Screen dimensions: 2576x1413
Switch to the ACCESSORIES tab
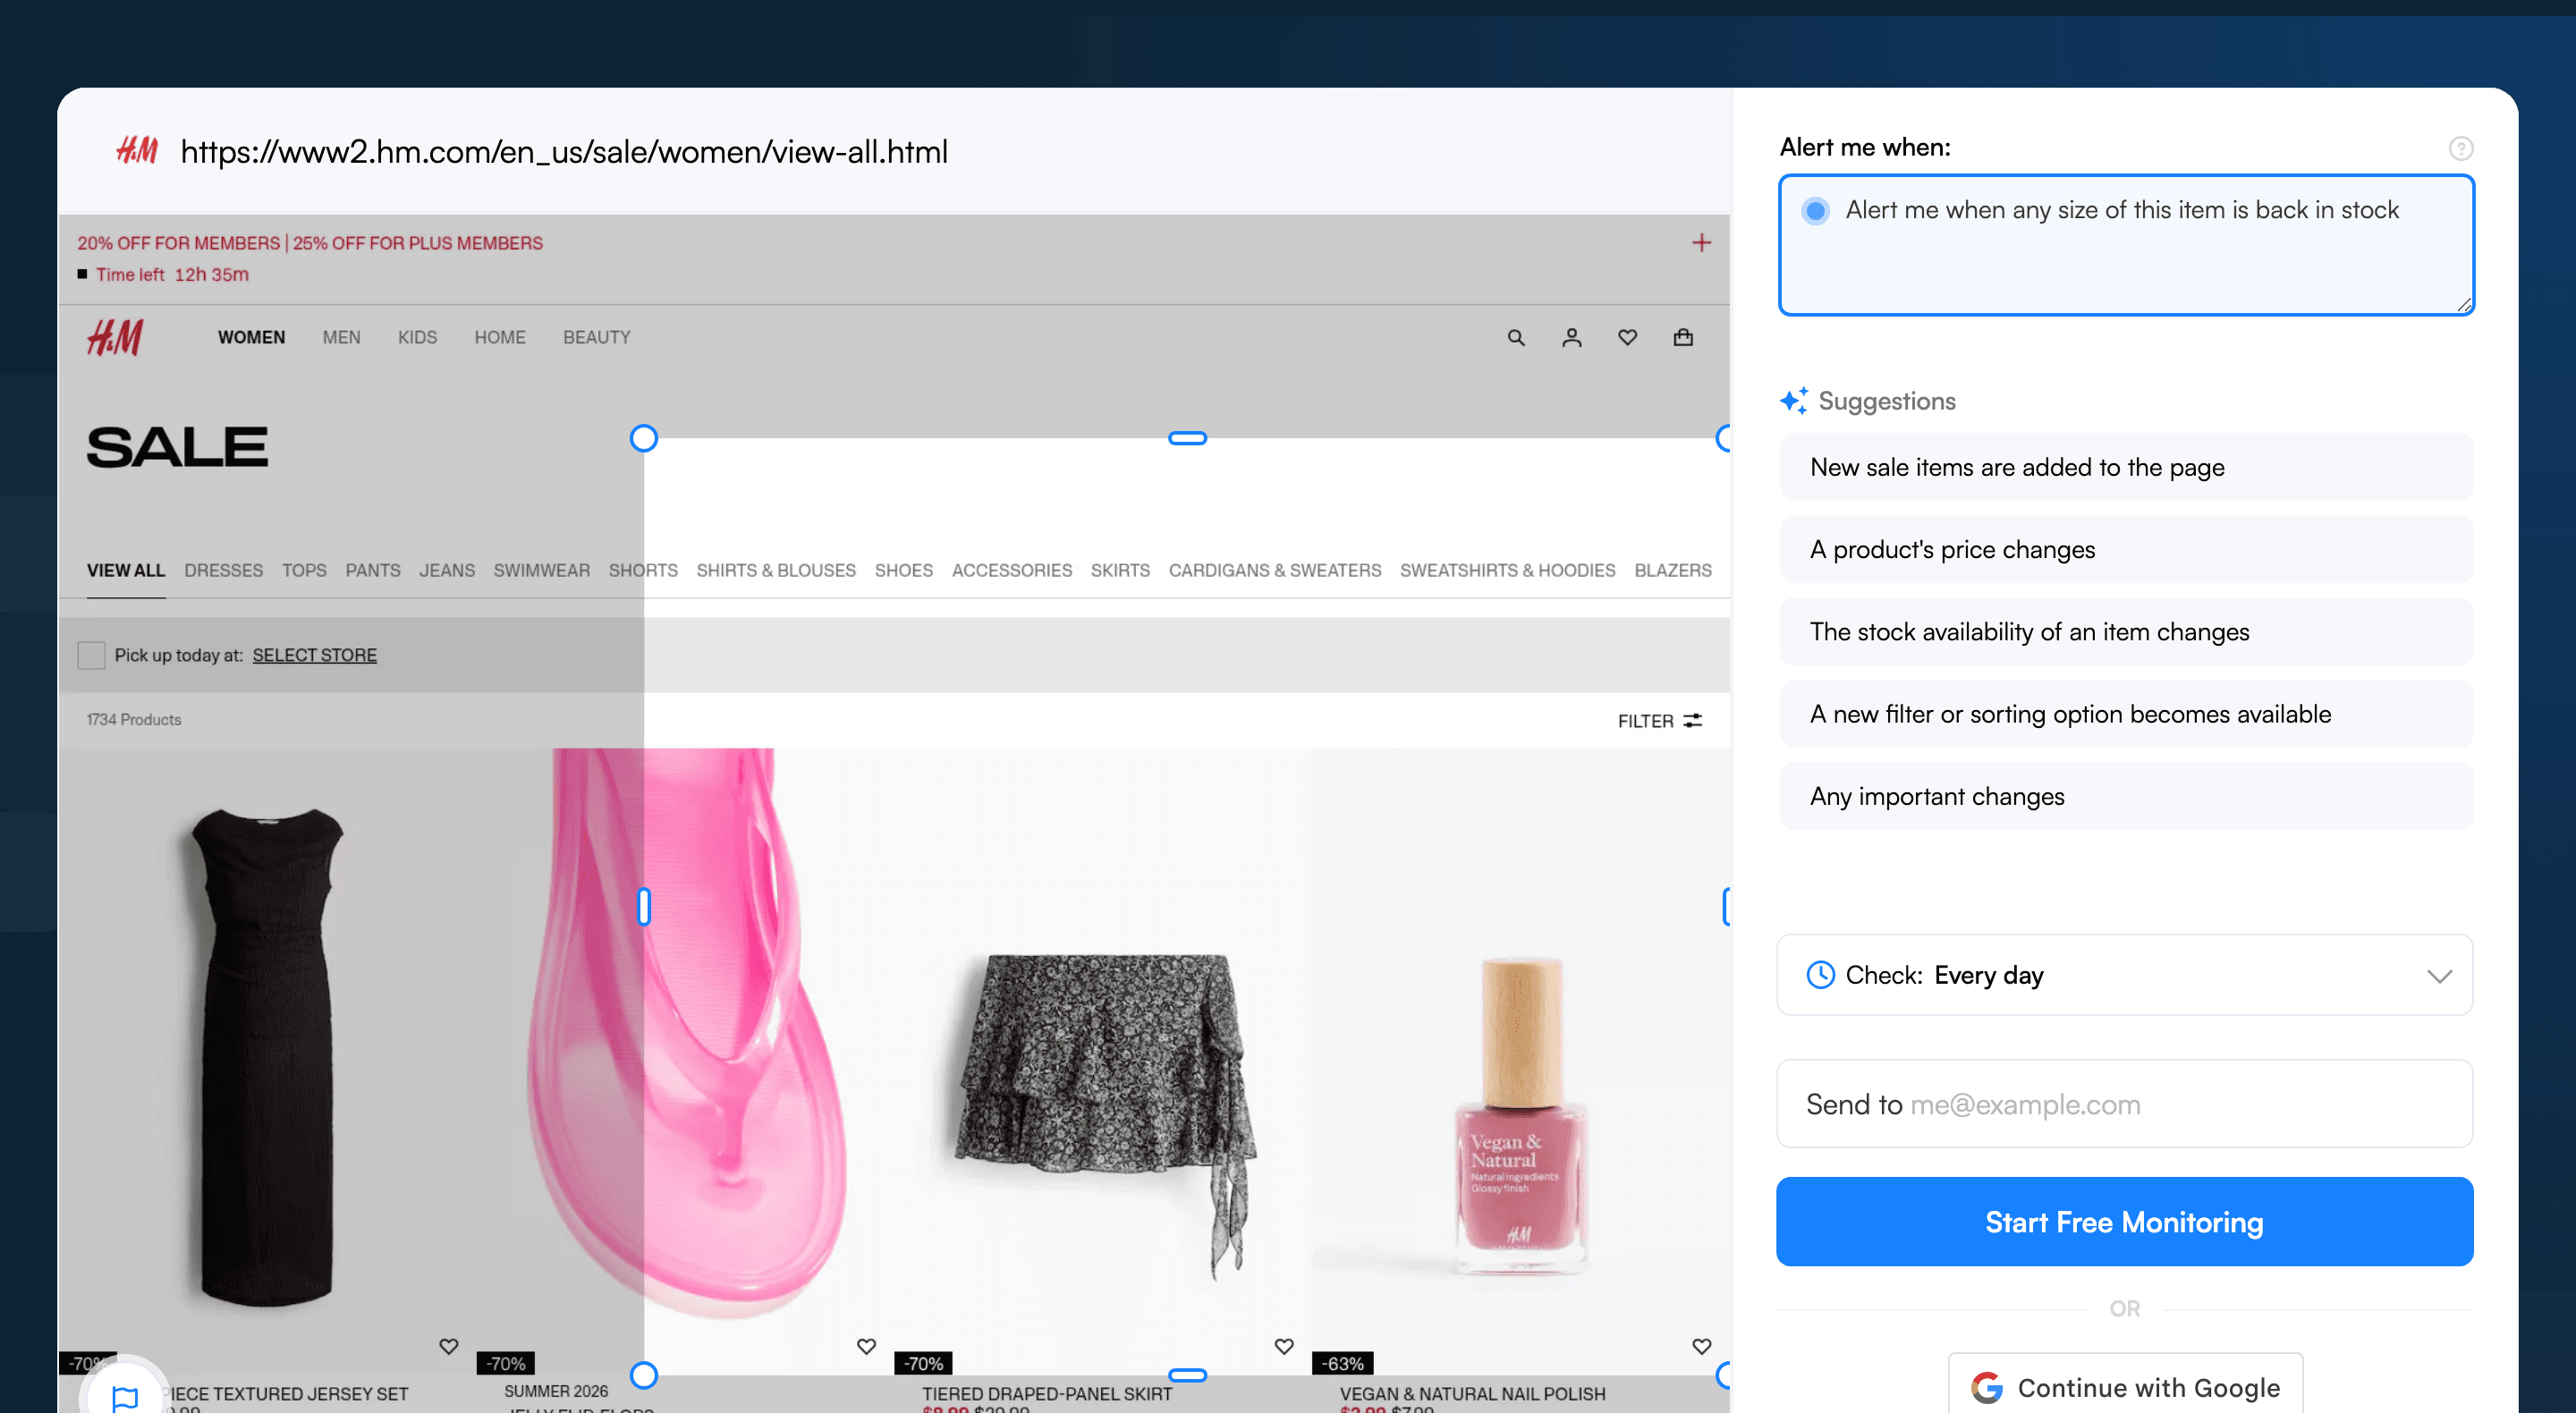pyautogui.click(x=1012, y=571)
